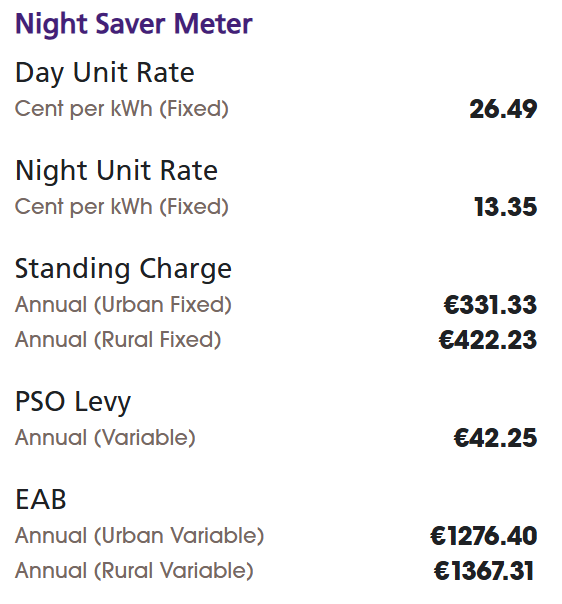Select the Standing Charge heading
This screenshot has height=604, width=562.
pos(123,269)
